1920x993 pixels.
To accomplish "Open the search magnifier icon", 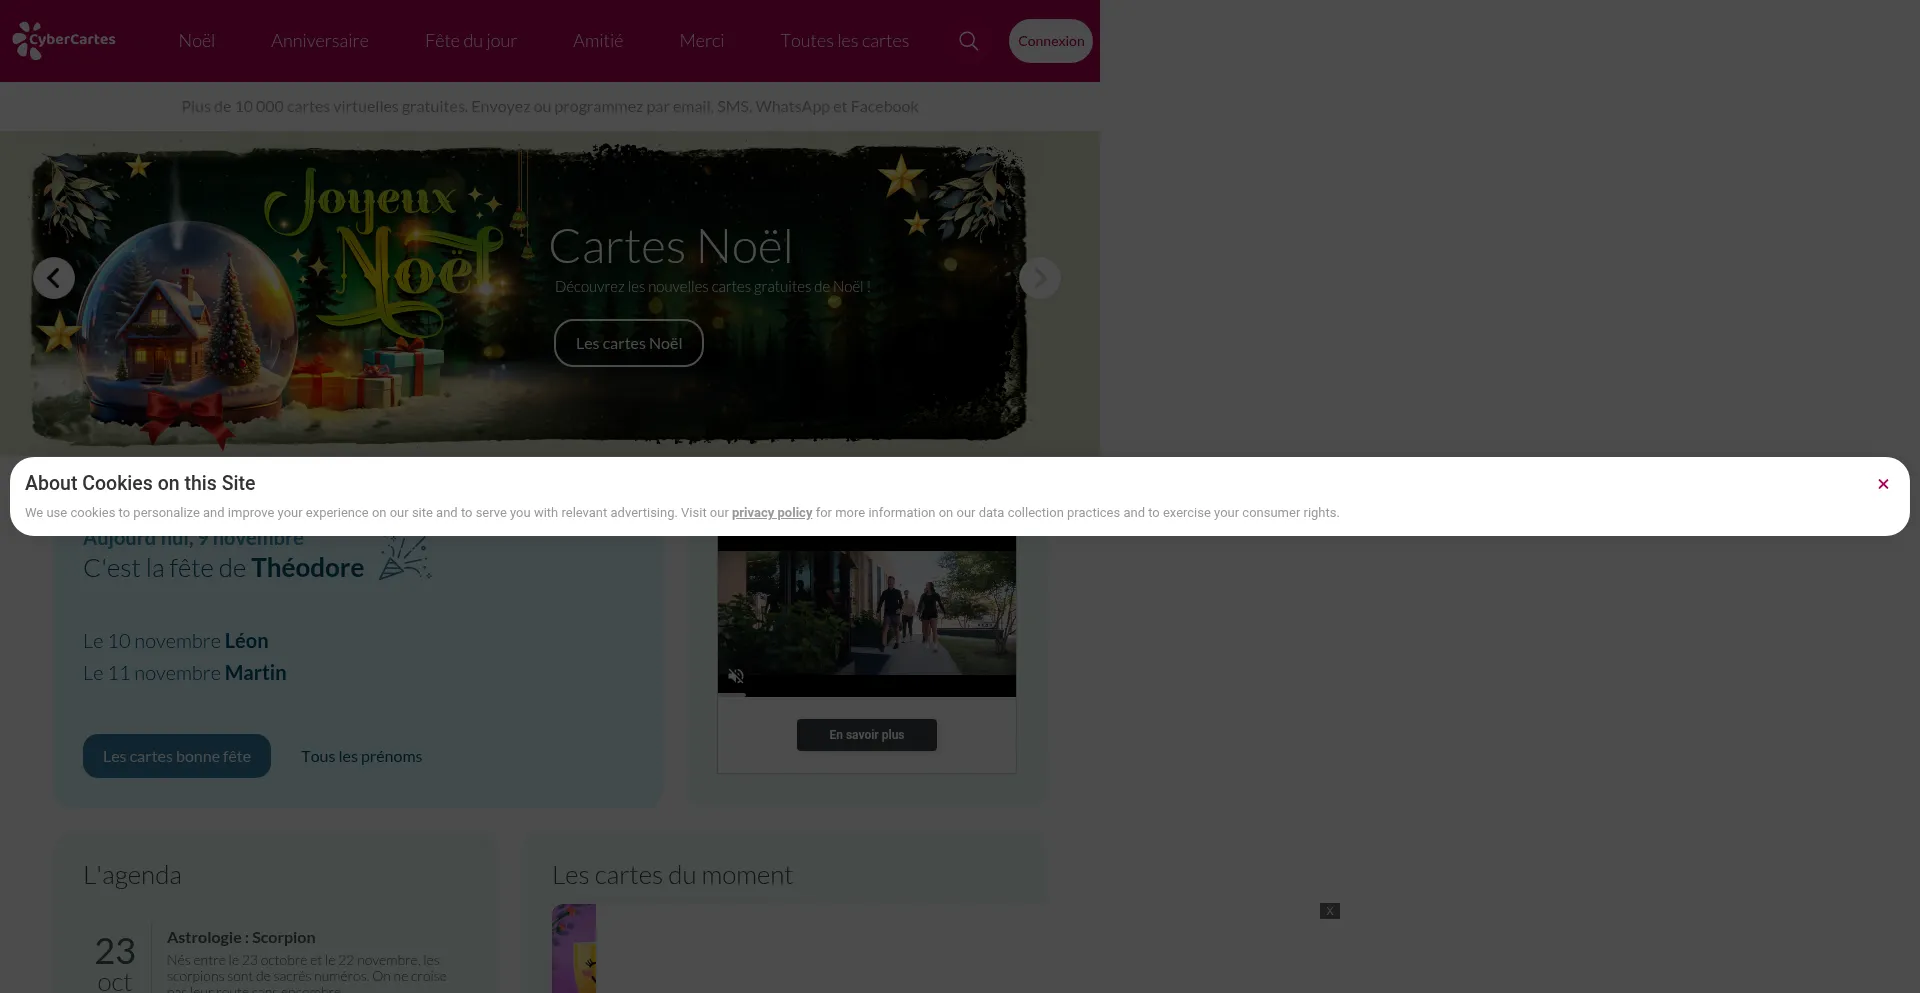I will click(968, 41).
